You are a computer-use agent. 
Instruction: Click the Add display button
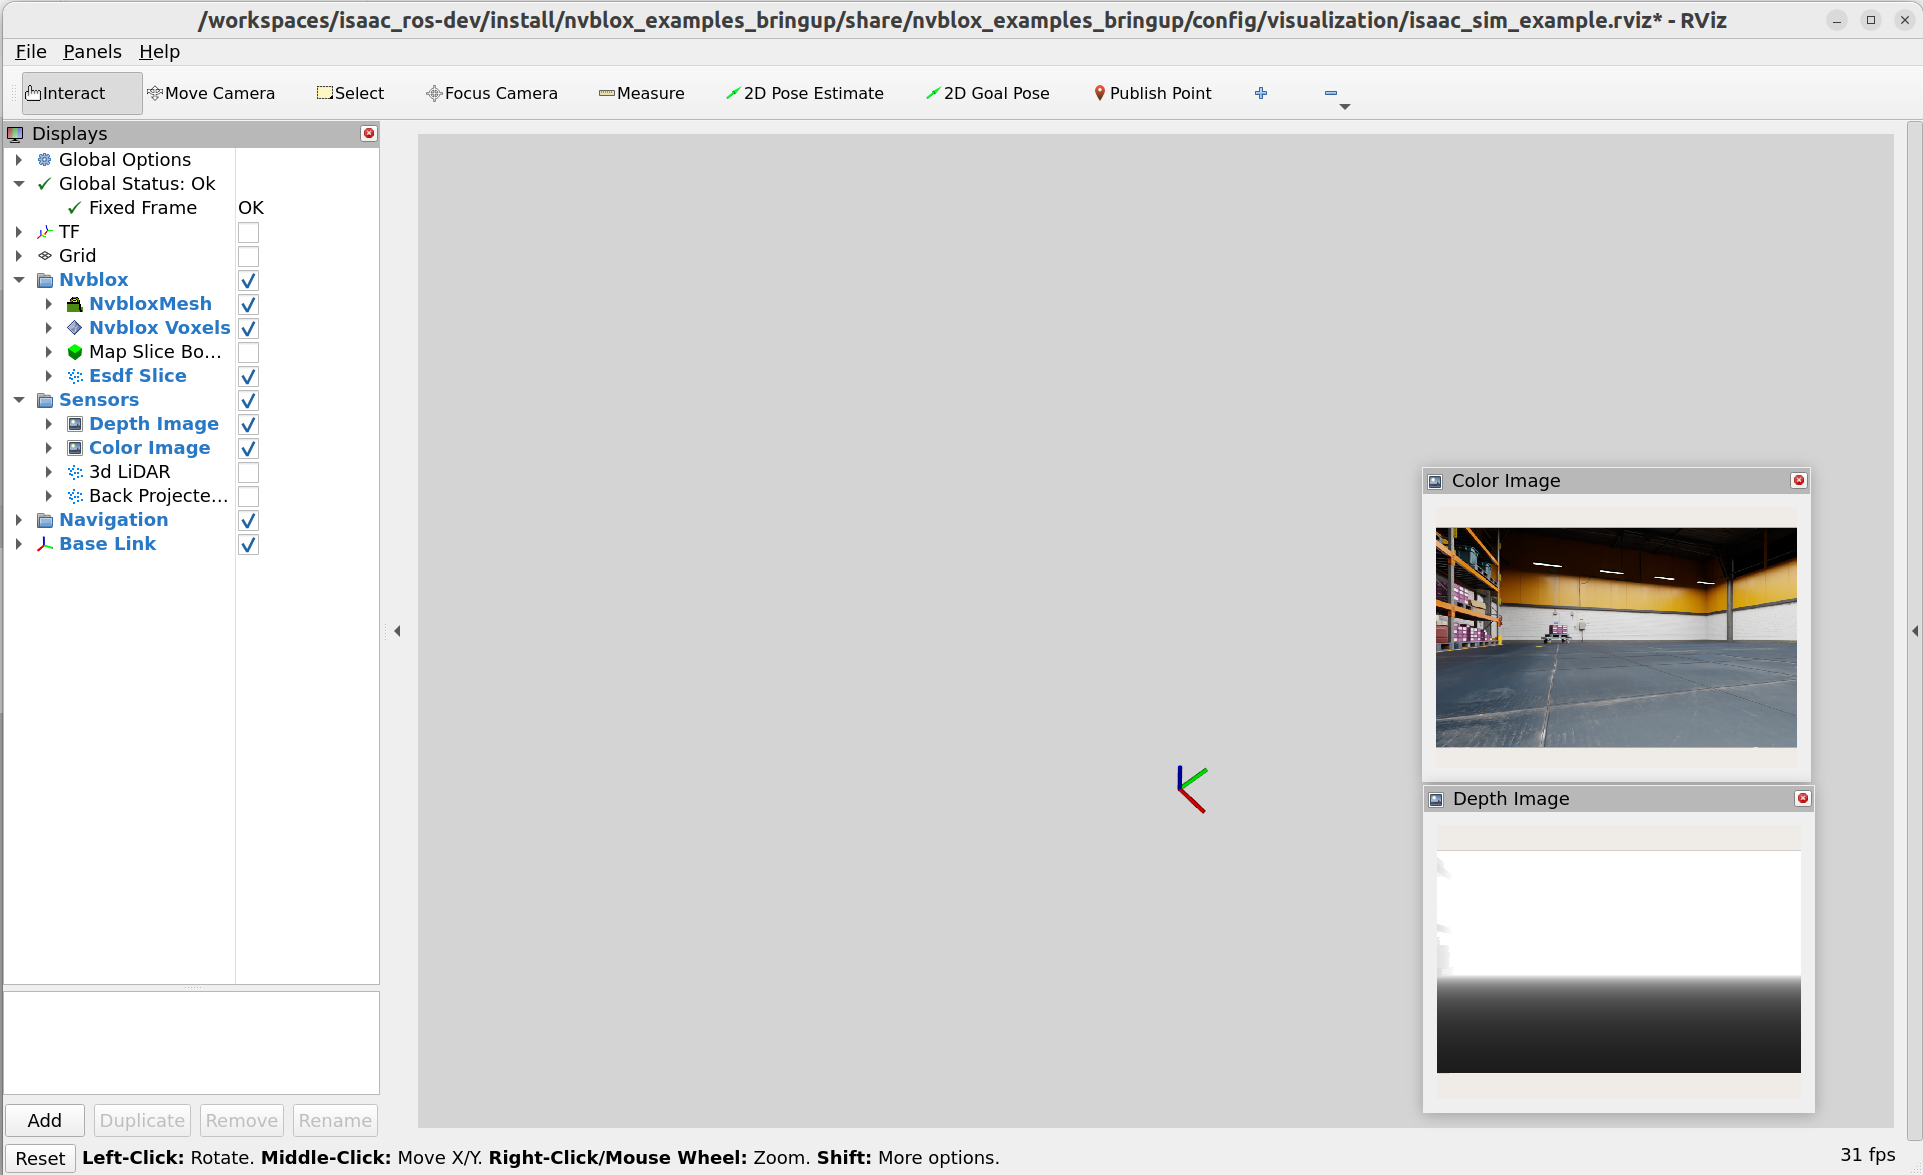44,1120
